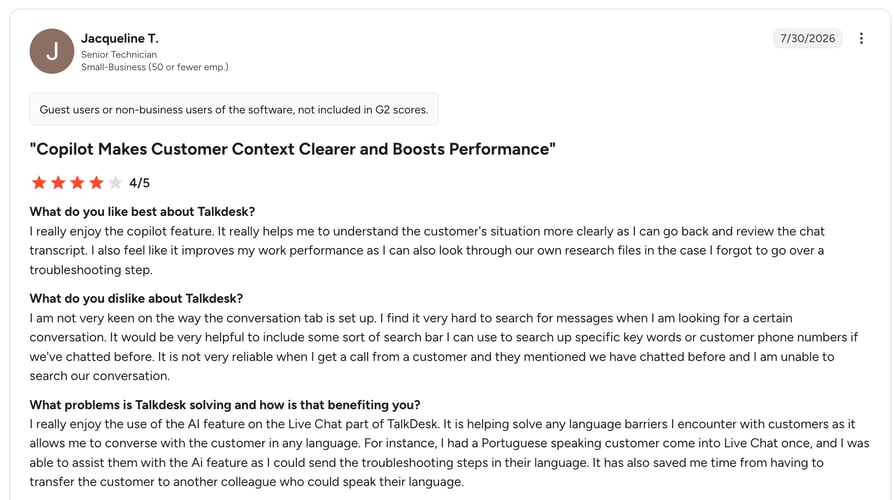This screenshot has height=500, width=894.
Task: Open reviewer name Jacqueline T.
Action: (x=120, y=38)
